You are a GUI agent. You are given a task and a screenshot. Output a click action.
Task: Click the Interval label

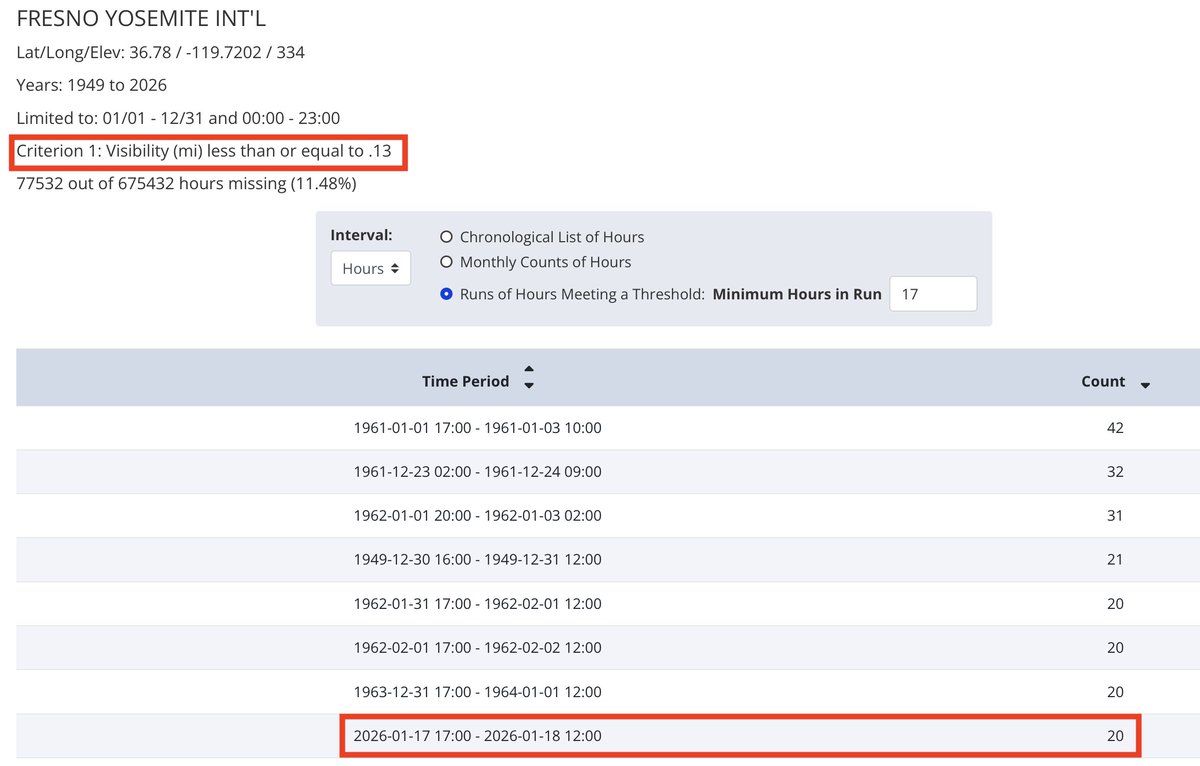[x=361, y=235]
